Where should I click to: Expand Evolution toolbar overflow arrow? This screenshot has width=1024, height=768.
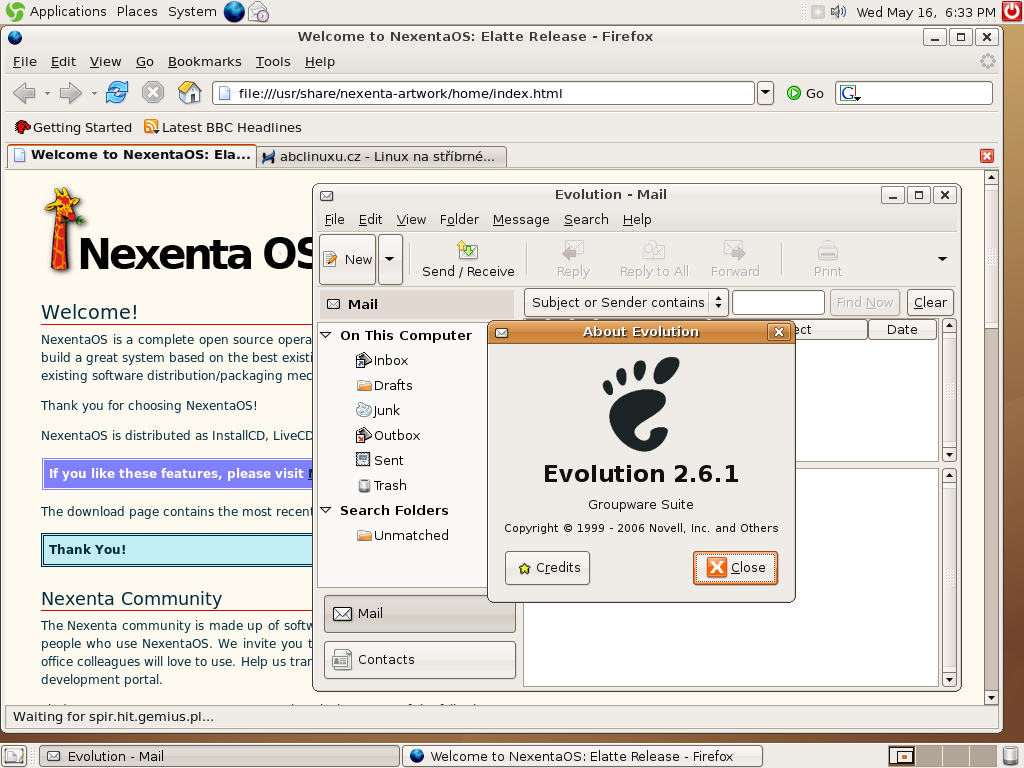tap(942, 259)
